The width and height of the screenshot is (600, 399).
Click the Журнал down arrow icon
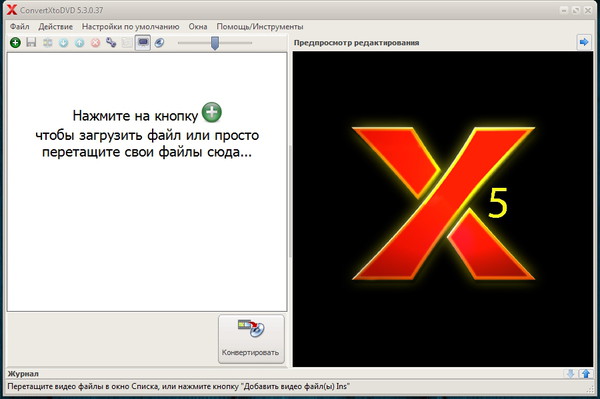point(571,374)
